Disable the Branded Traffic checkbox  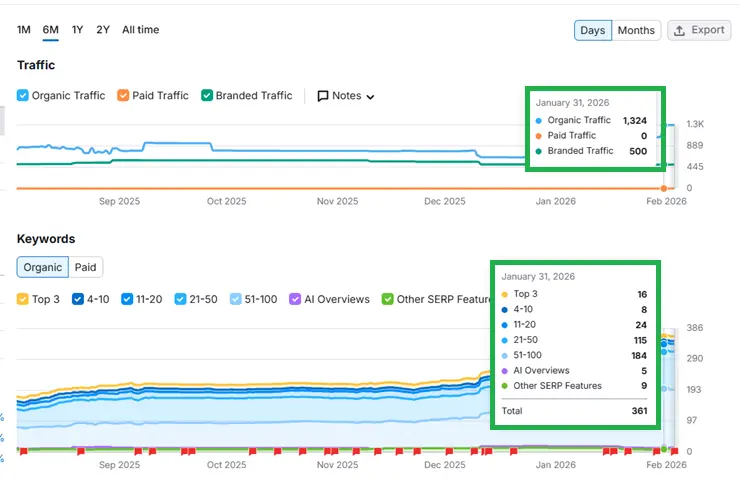pyautogui.click(x=207, y=96)
